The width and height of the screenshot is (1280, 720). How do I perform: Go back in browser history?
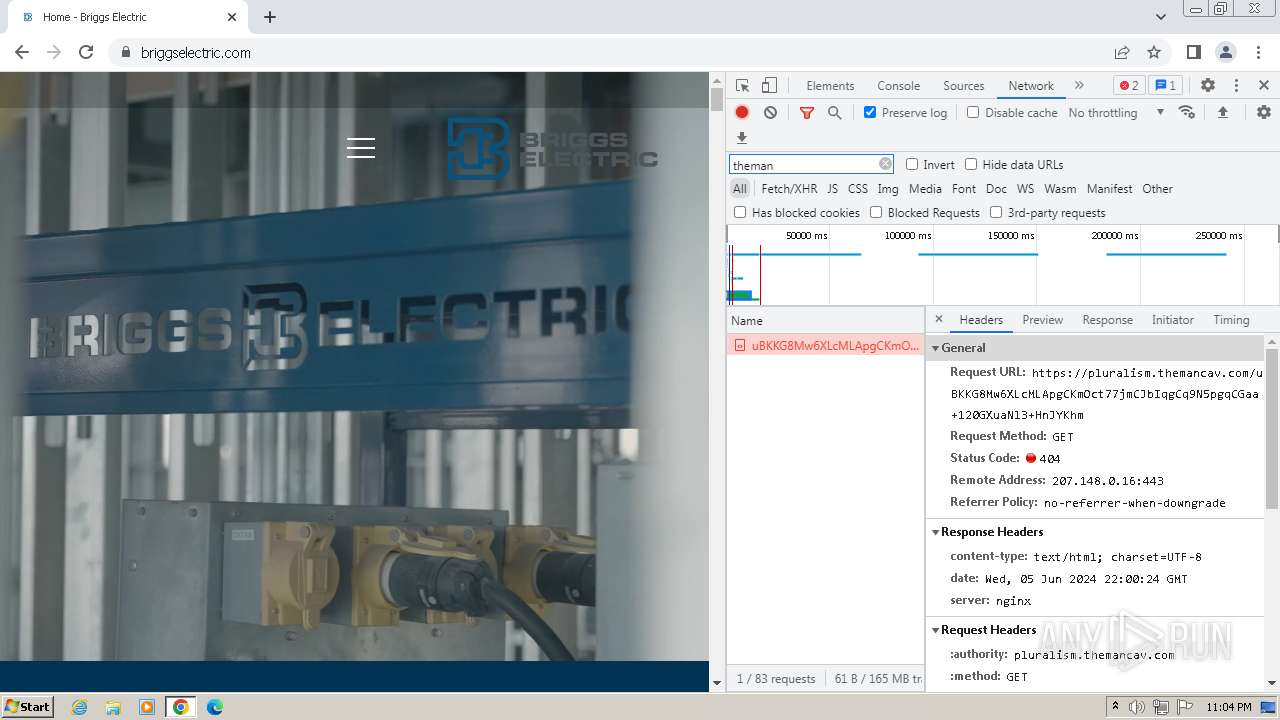tap(22, 52)
